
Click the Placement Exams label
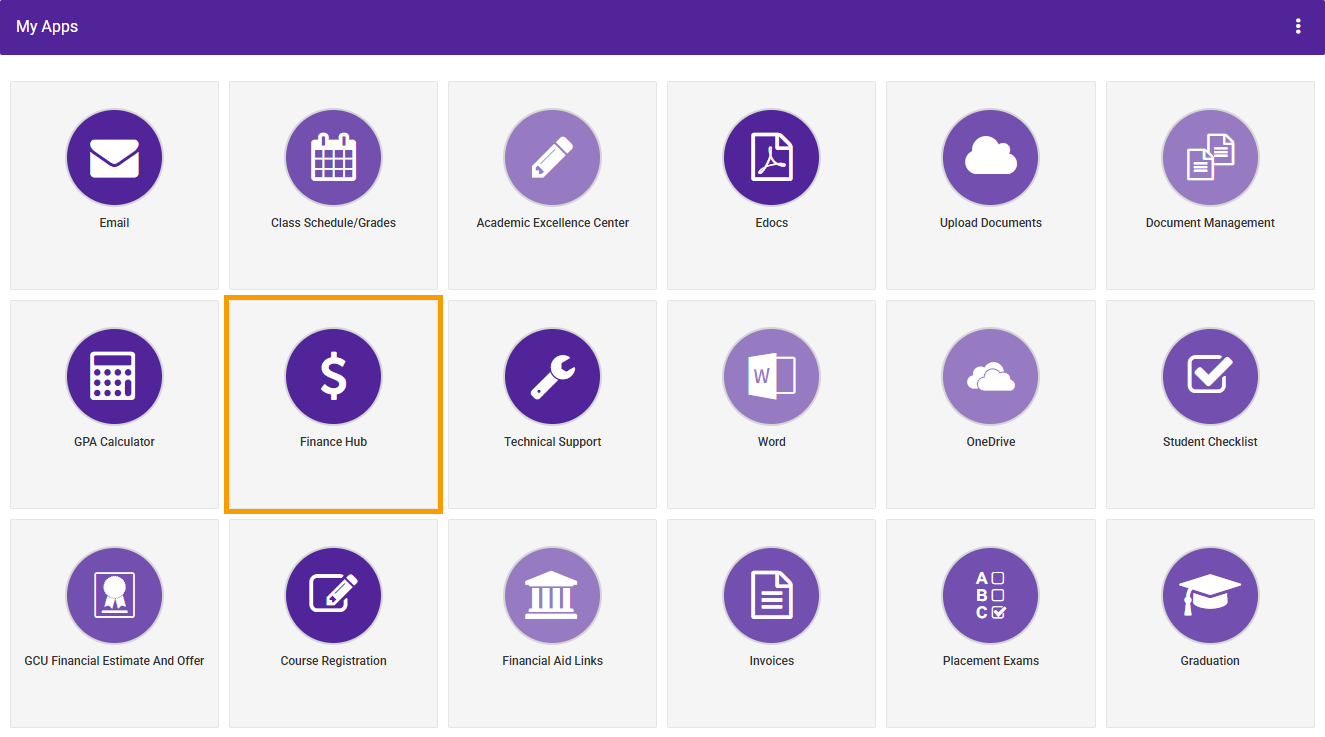[x=990, y=661]
